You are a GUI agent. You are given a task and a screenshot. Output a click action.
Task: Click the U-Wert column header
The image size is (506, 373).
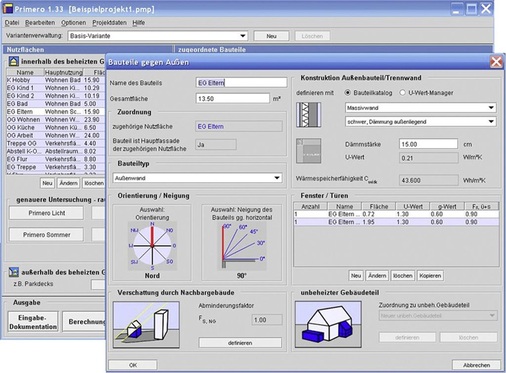[413, 206]
